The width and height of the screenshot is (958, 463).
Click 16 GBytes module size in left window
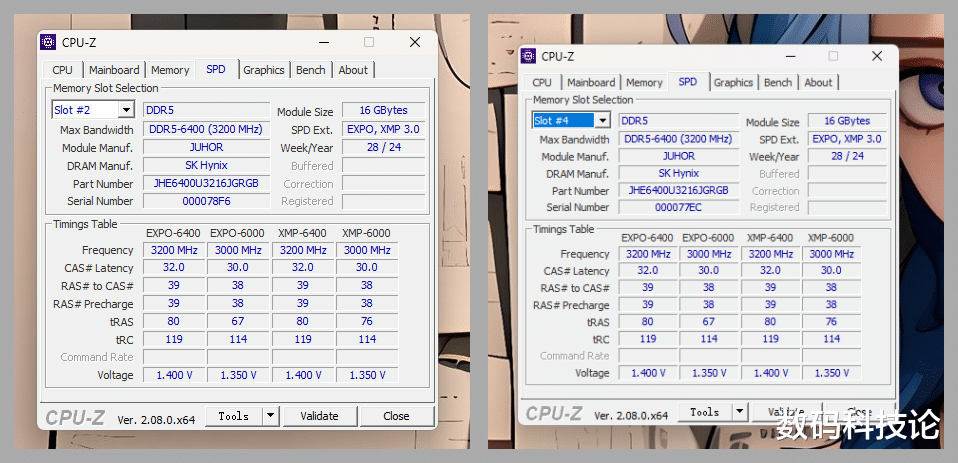[x=384, y=111]
